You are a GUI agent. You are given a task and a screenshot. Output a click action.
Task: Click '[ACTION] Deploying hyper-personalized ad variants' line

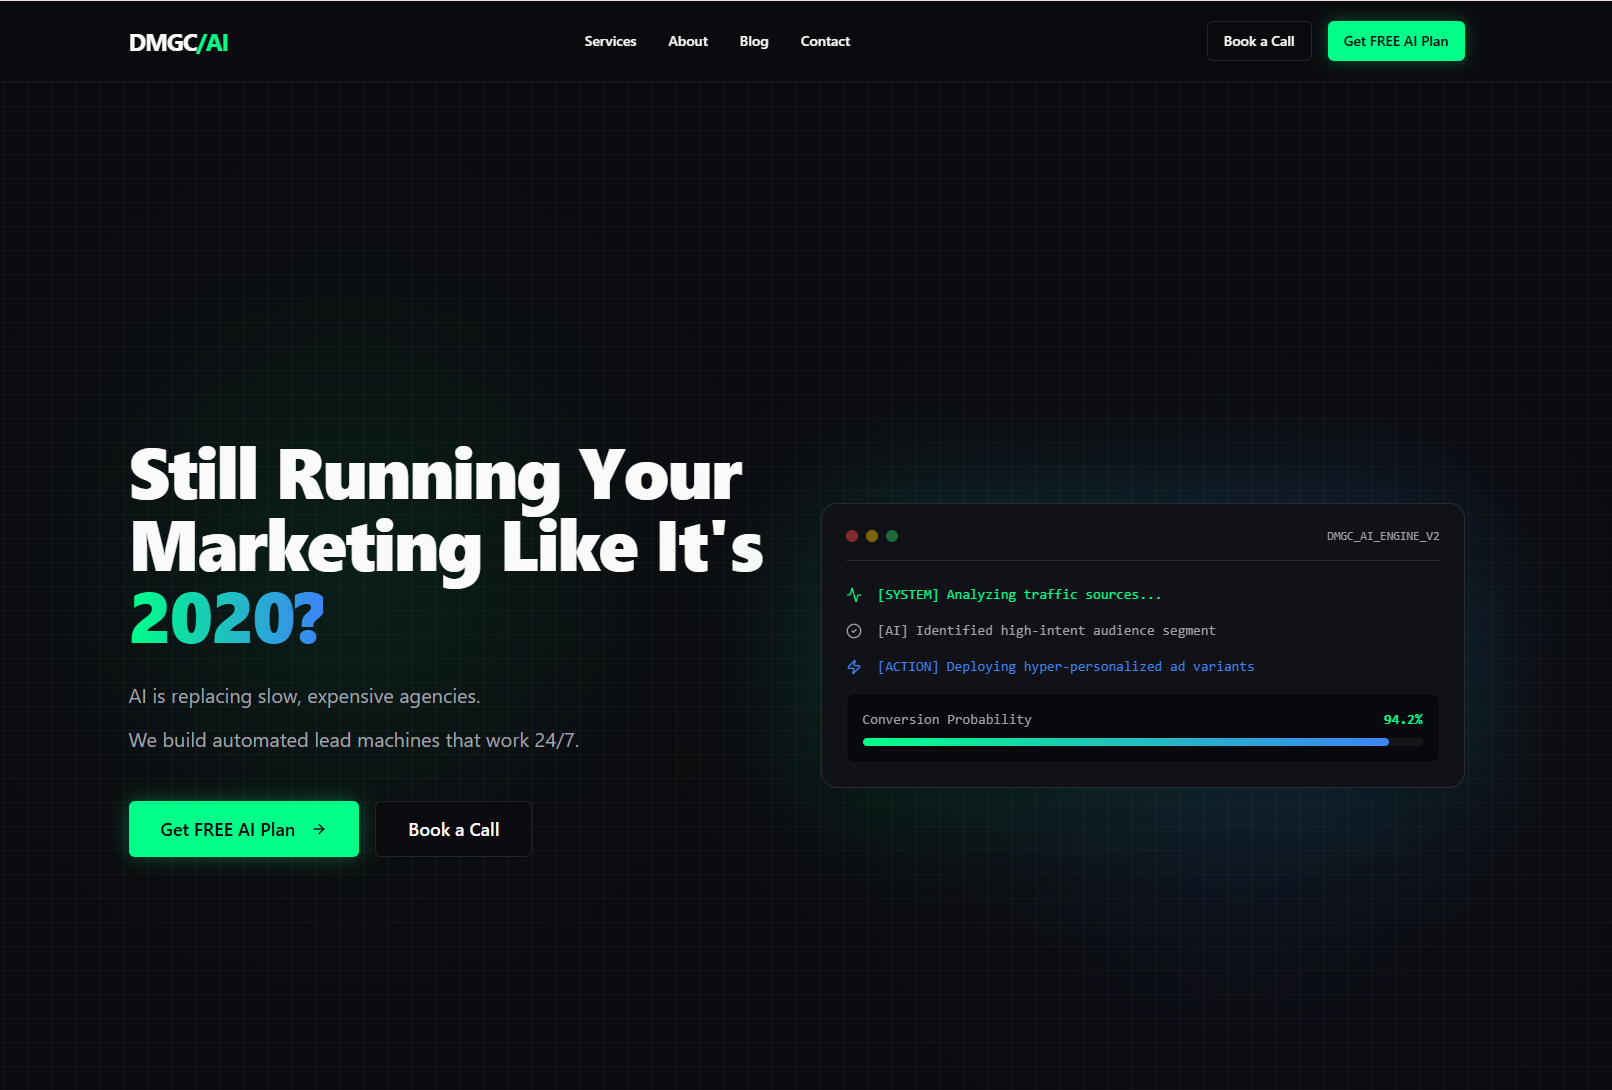pyautogui.click(x=1065, y=667)
